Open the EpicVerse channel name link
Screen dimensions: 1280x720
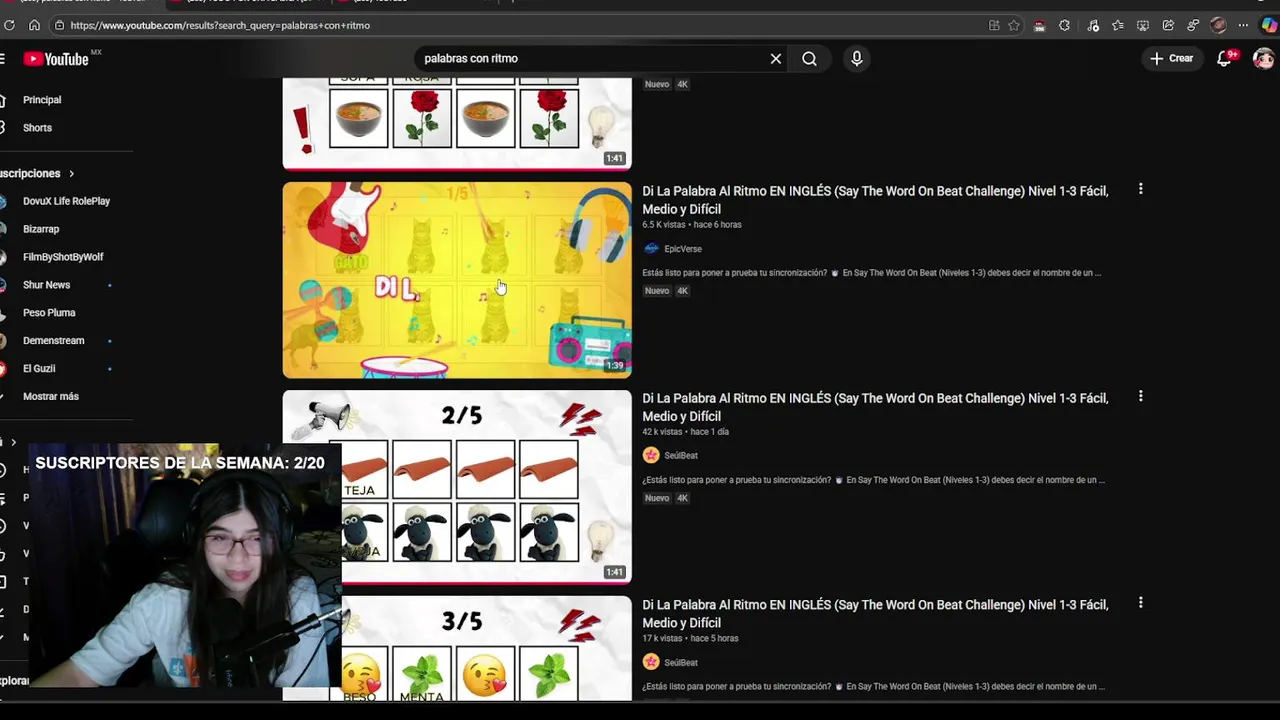pyautogui.click(x=683, y=249)
